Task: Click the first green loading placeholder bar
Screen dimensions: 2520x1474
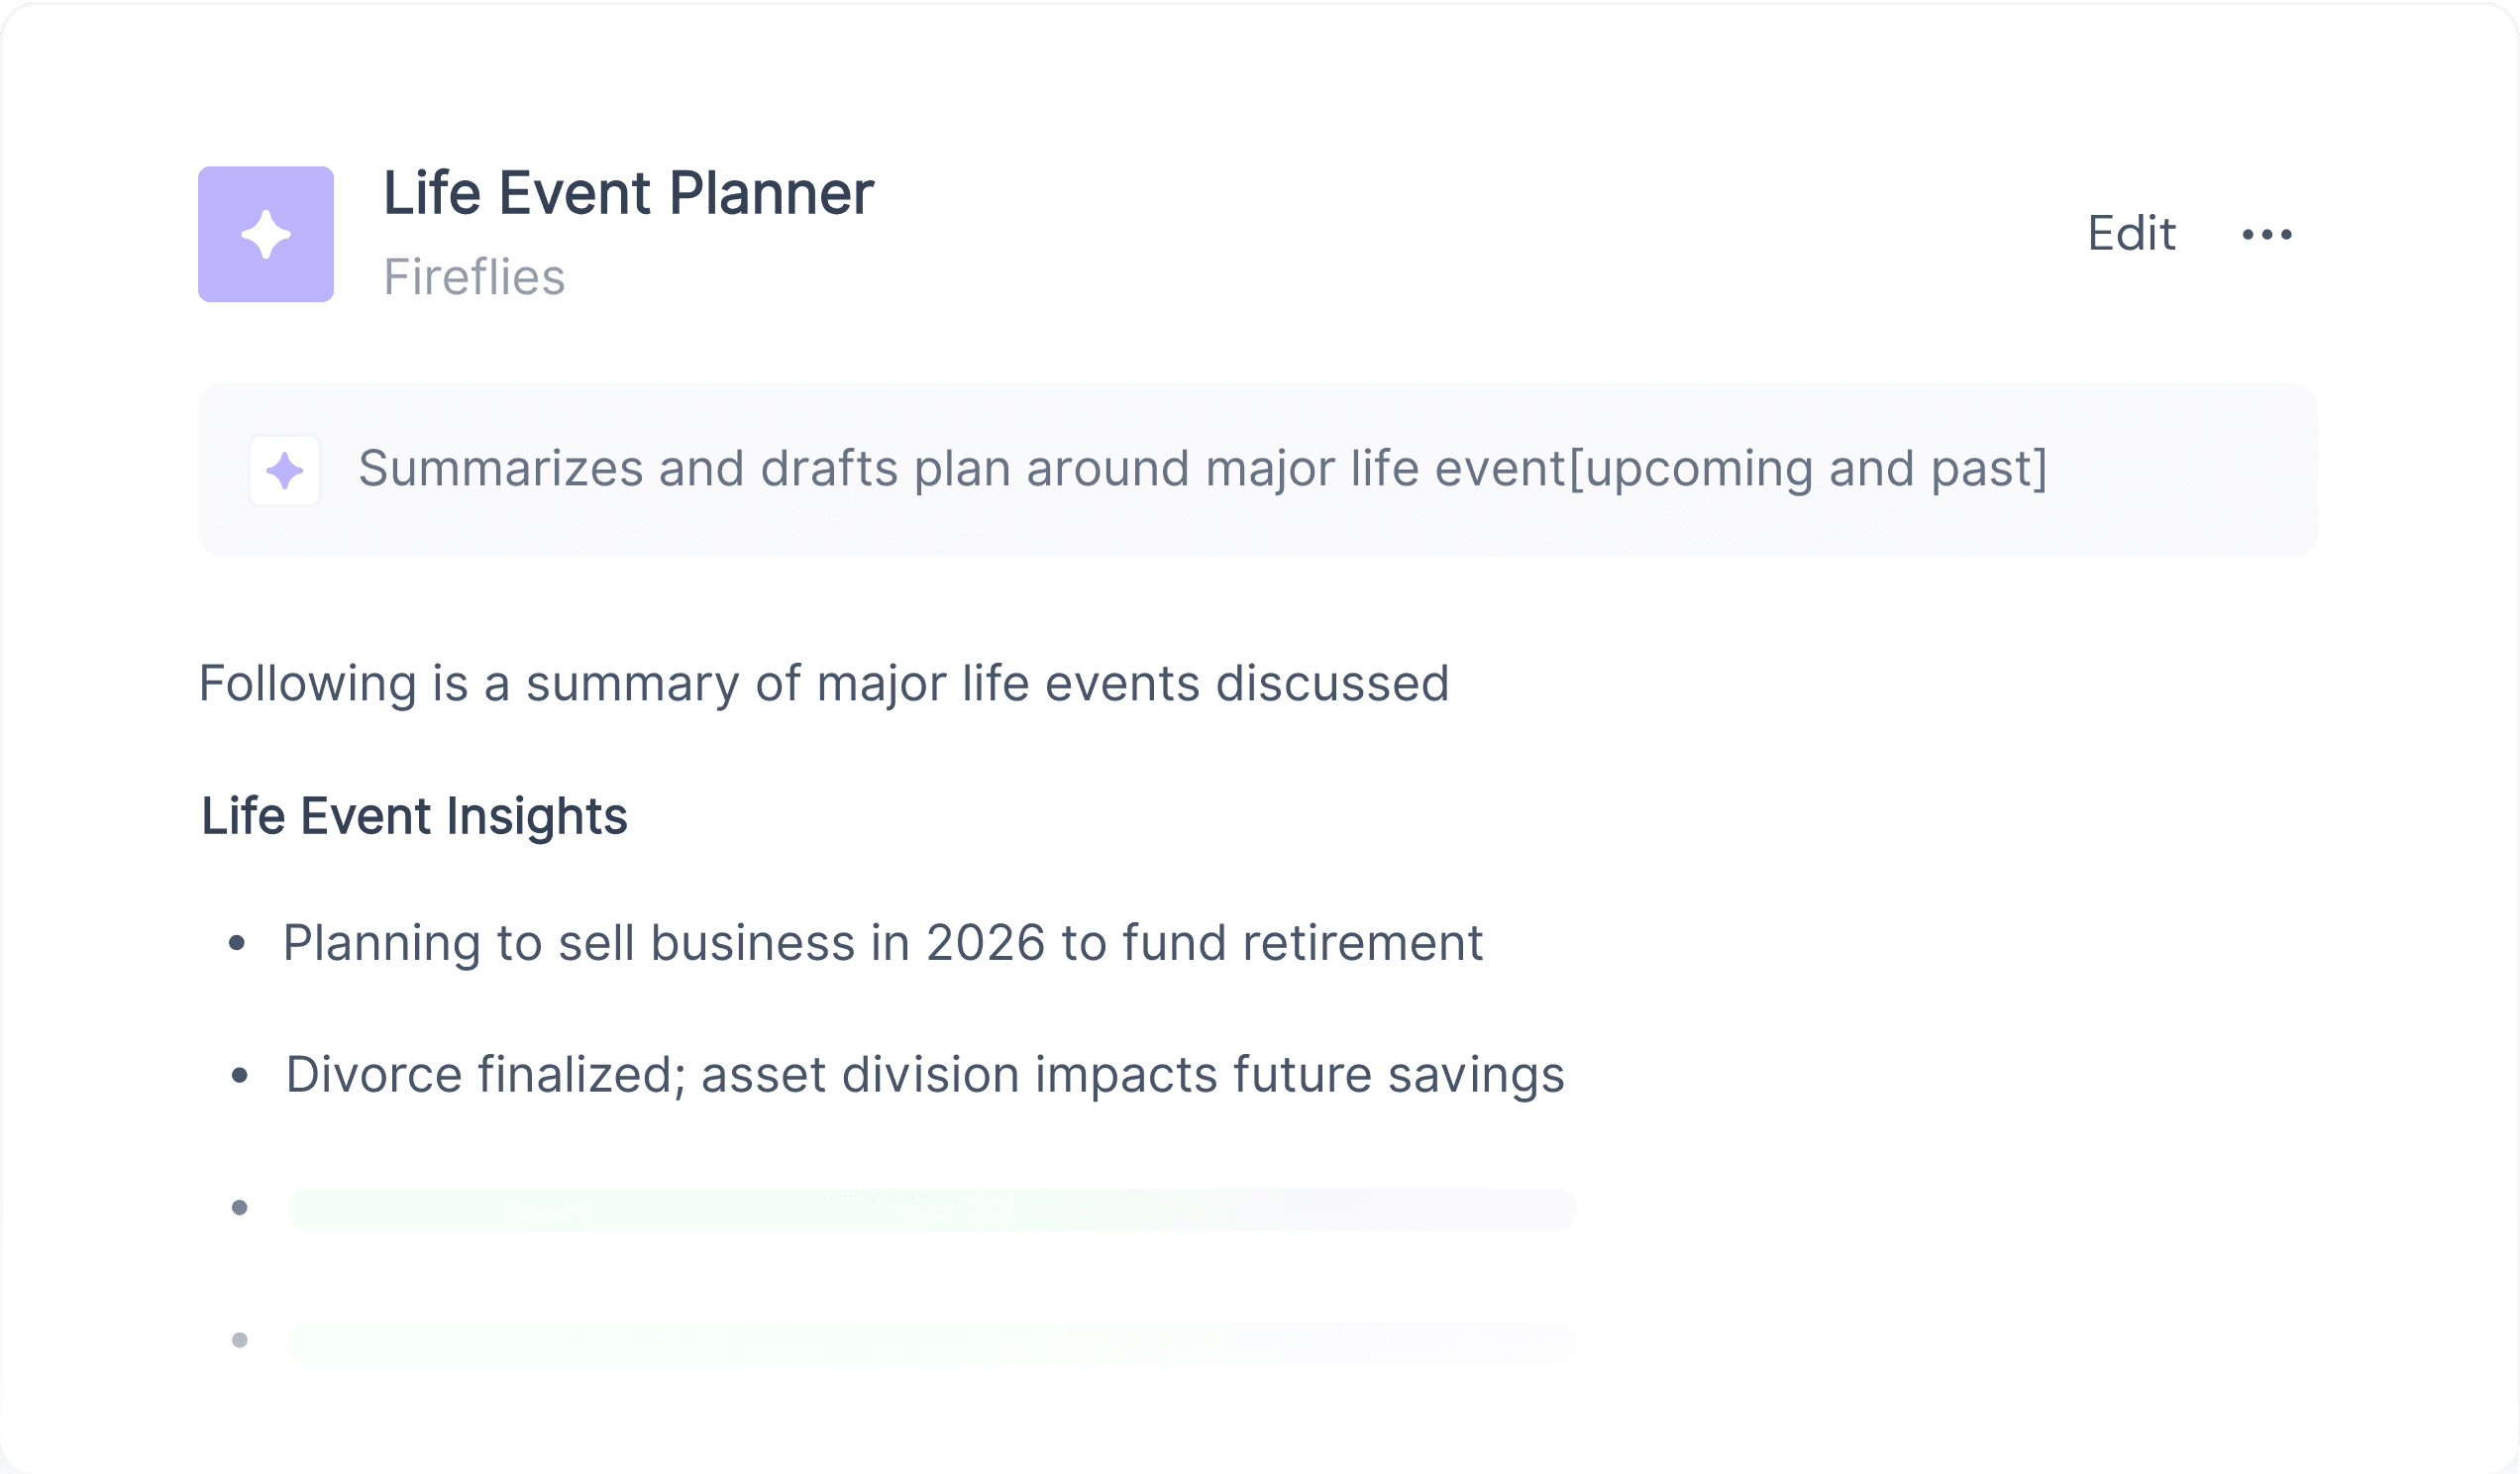Action: click(932, 1209)
